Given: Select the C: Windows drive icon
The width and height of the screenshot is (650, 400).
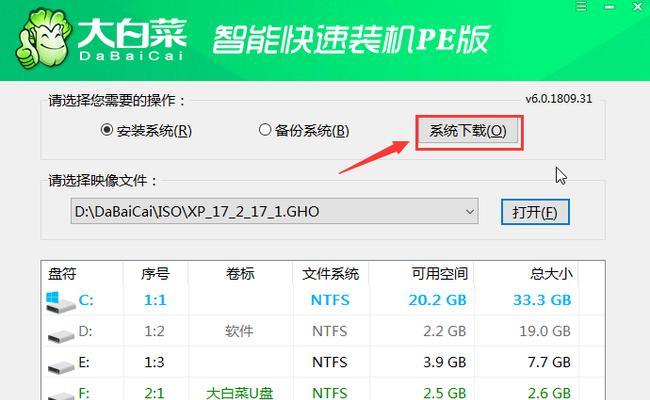Looking at the screenshot, I should tap(61, 301).
